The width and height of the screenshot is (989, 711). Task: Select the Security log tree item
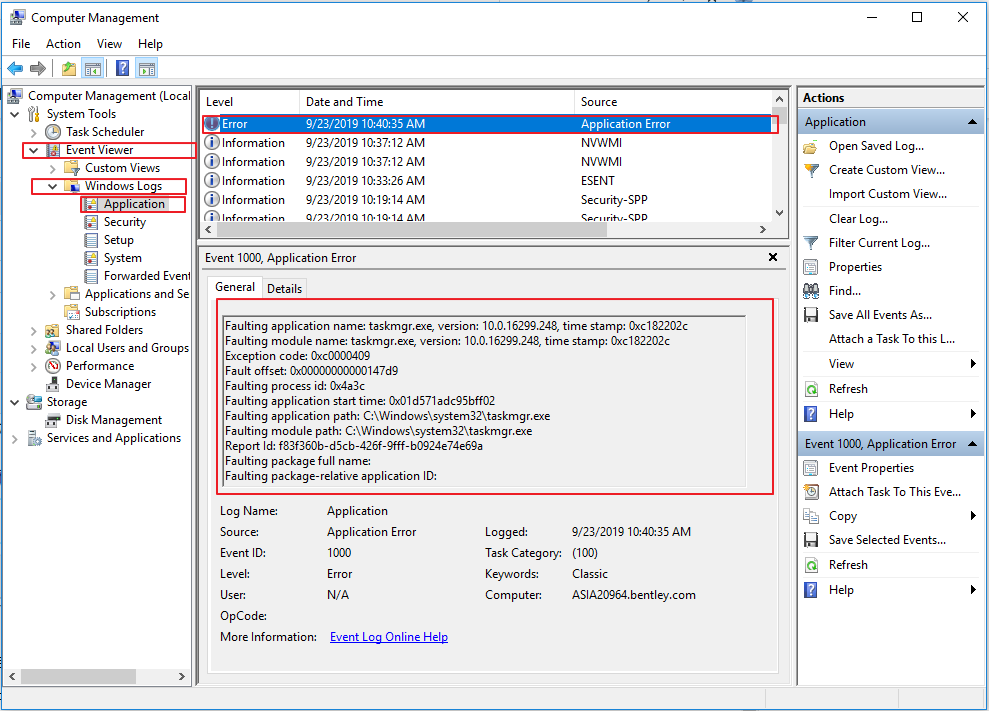124,222
